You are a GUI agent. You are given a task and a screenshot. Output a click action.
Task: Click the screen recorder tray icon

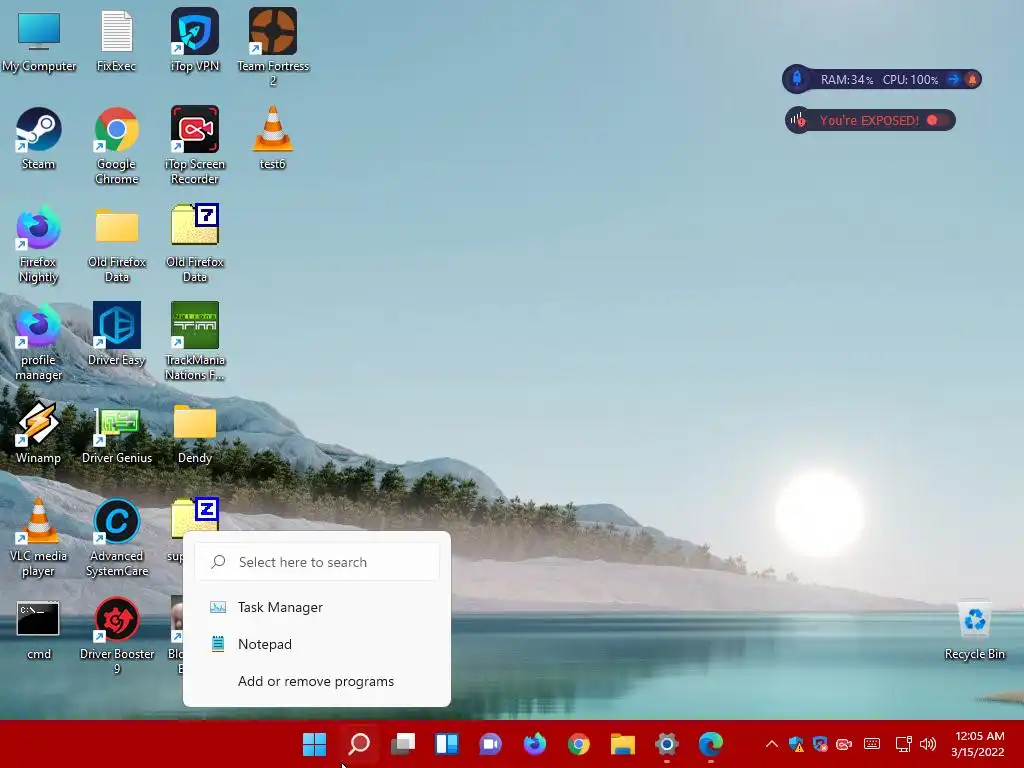tap(844, 744)
